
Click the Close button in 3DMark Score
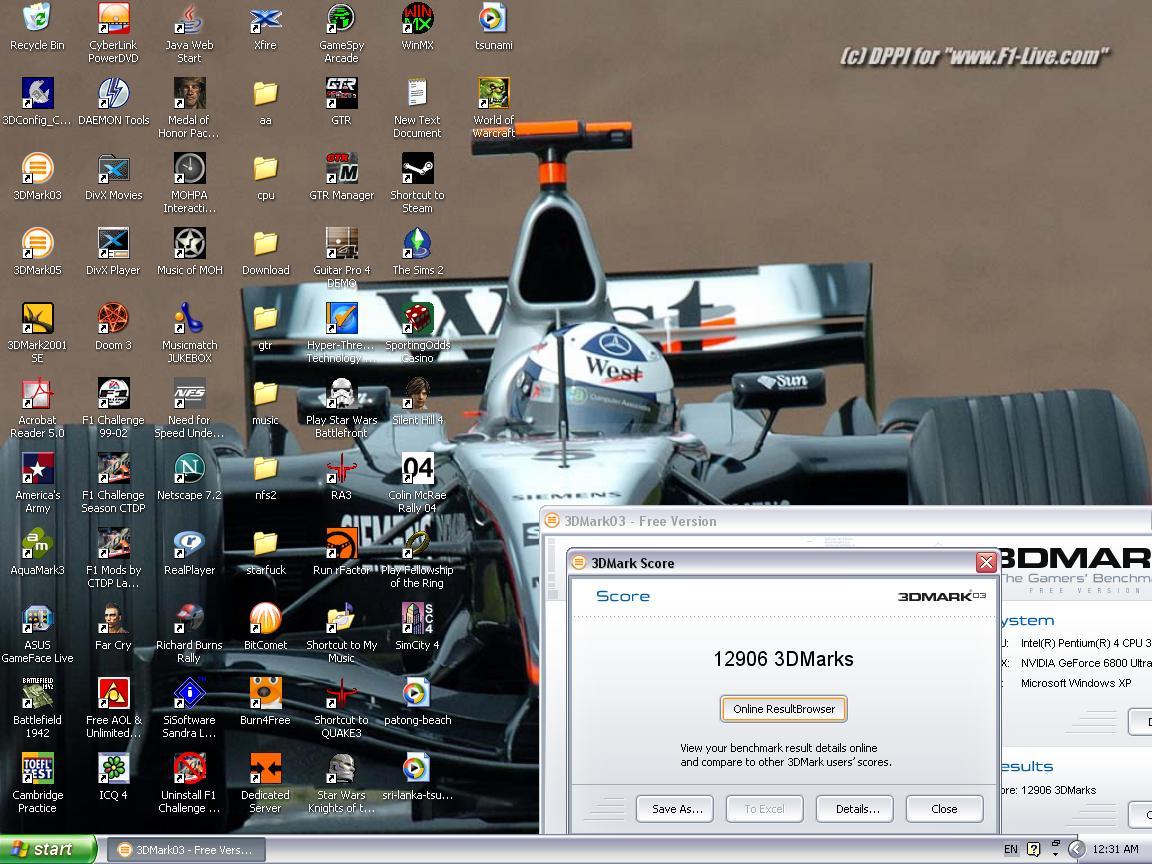(x=944, y=809)
